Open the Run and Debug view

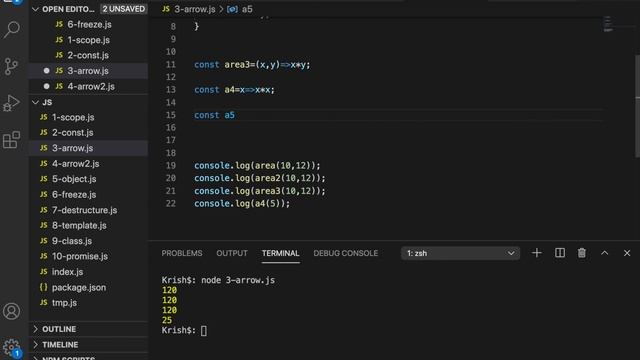11,103
